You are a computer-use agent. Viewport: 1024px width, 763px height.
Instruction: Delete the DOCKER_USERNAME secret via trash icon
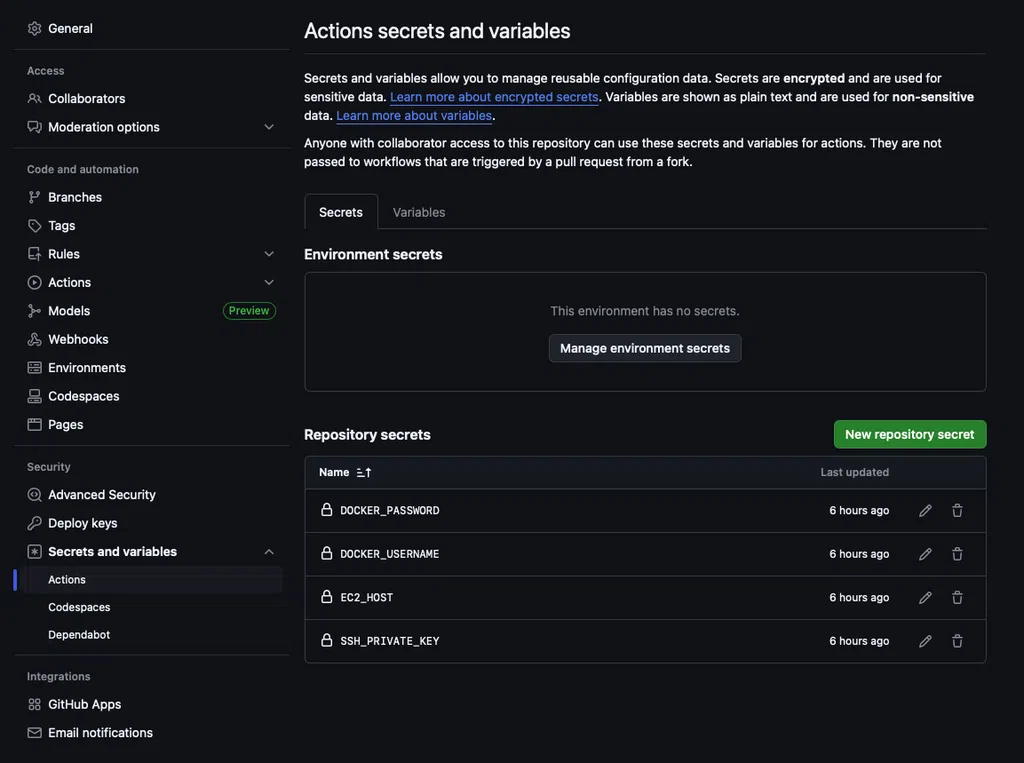957,554
